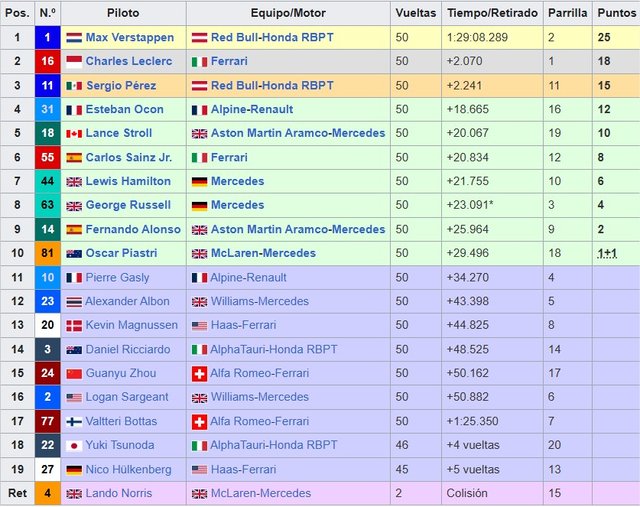Open Haas-Ferrari link in Hülkenberg row
This screenshot has width=640, height=507.
(243, 469)
